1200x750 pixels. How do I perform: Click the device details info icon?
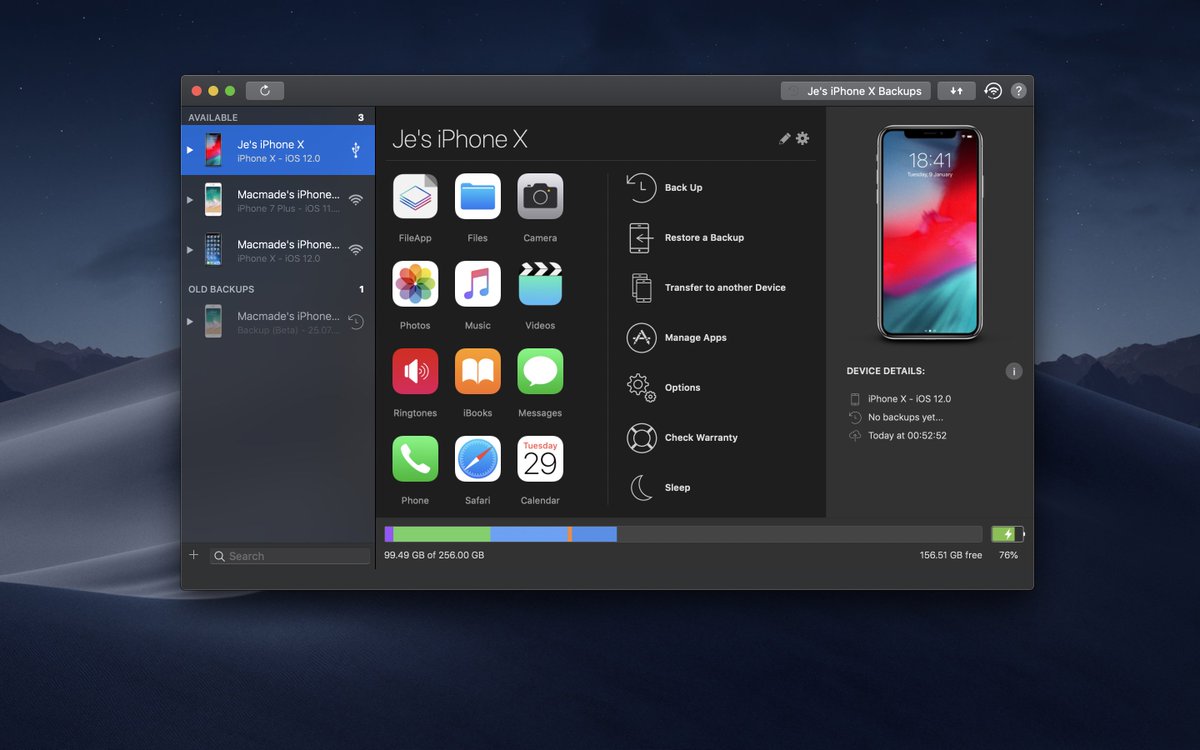point(1014,372)
